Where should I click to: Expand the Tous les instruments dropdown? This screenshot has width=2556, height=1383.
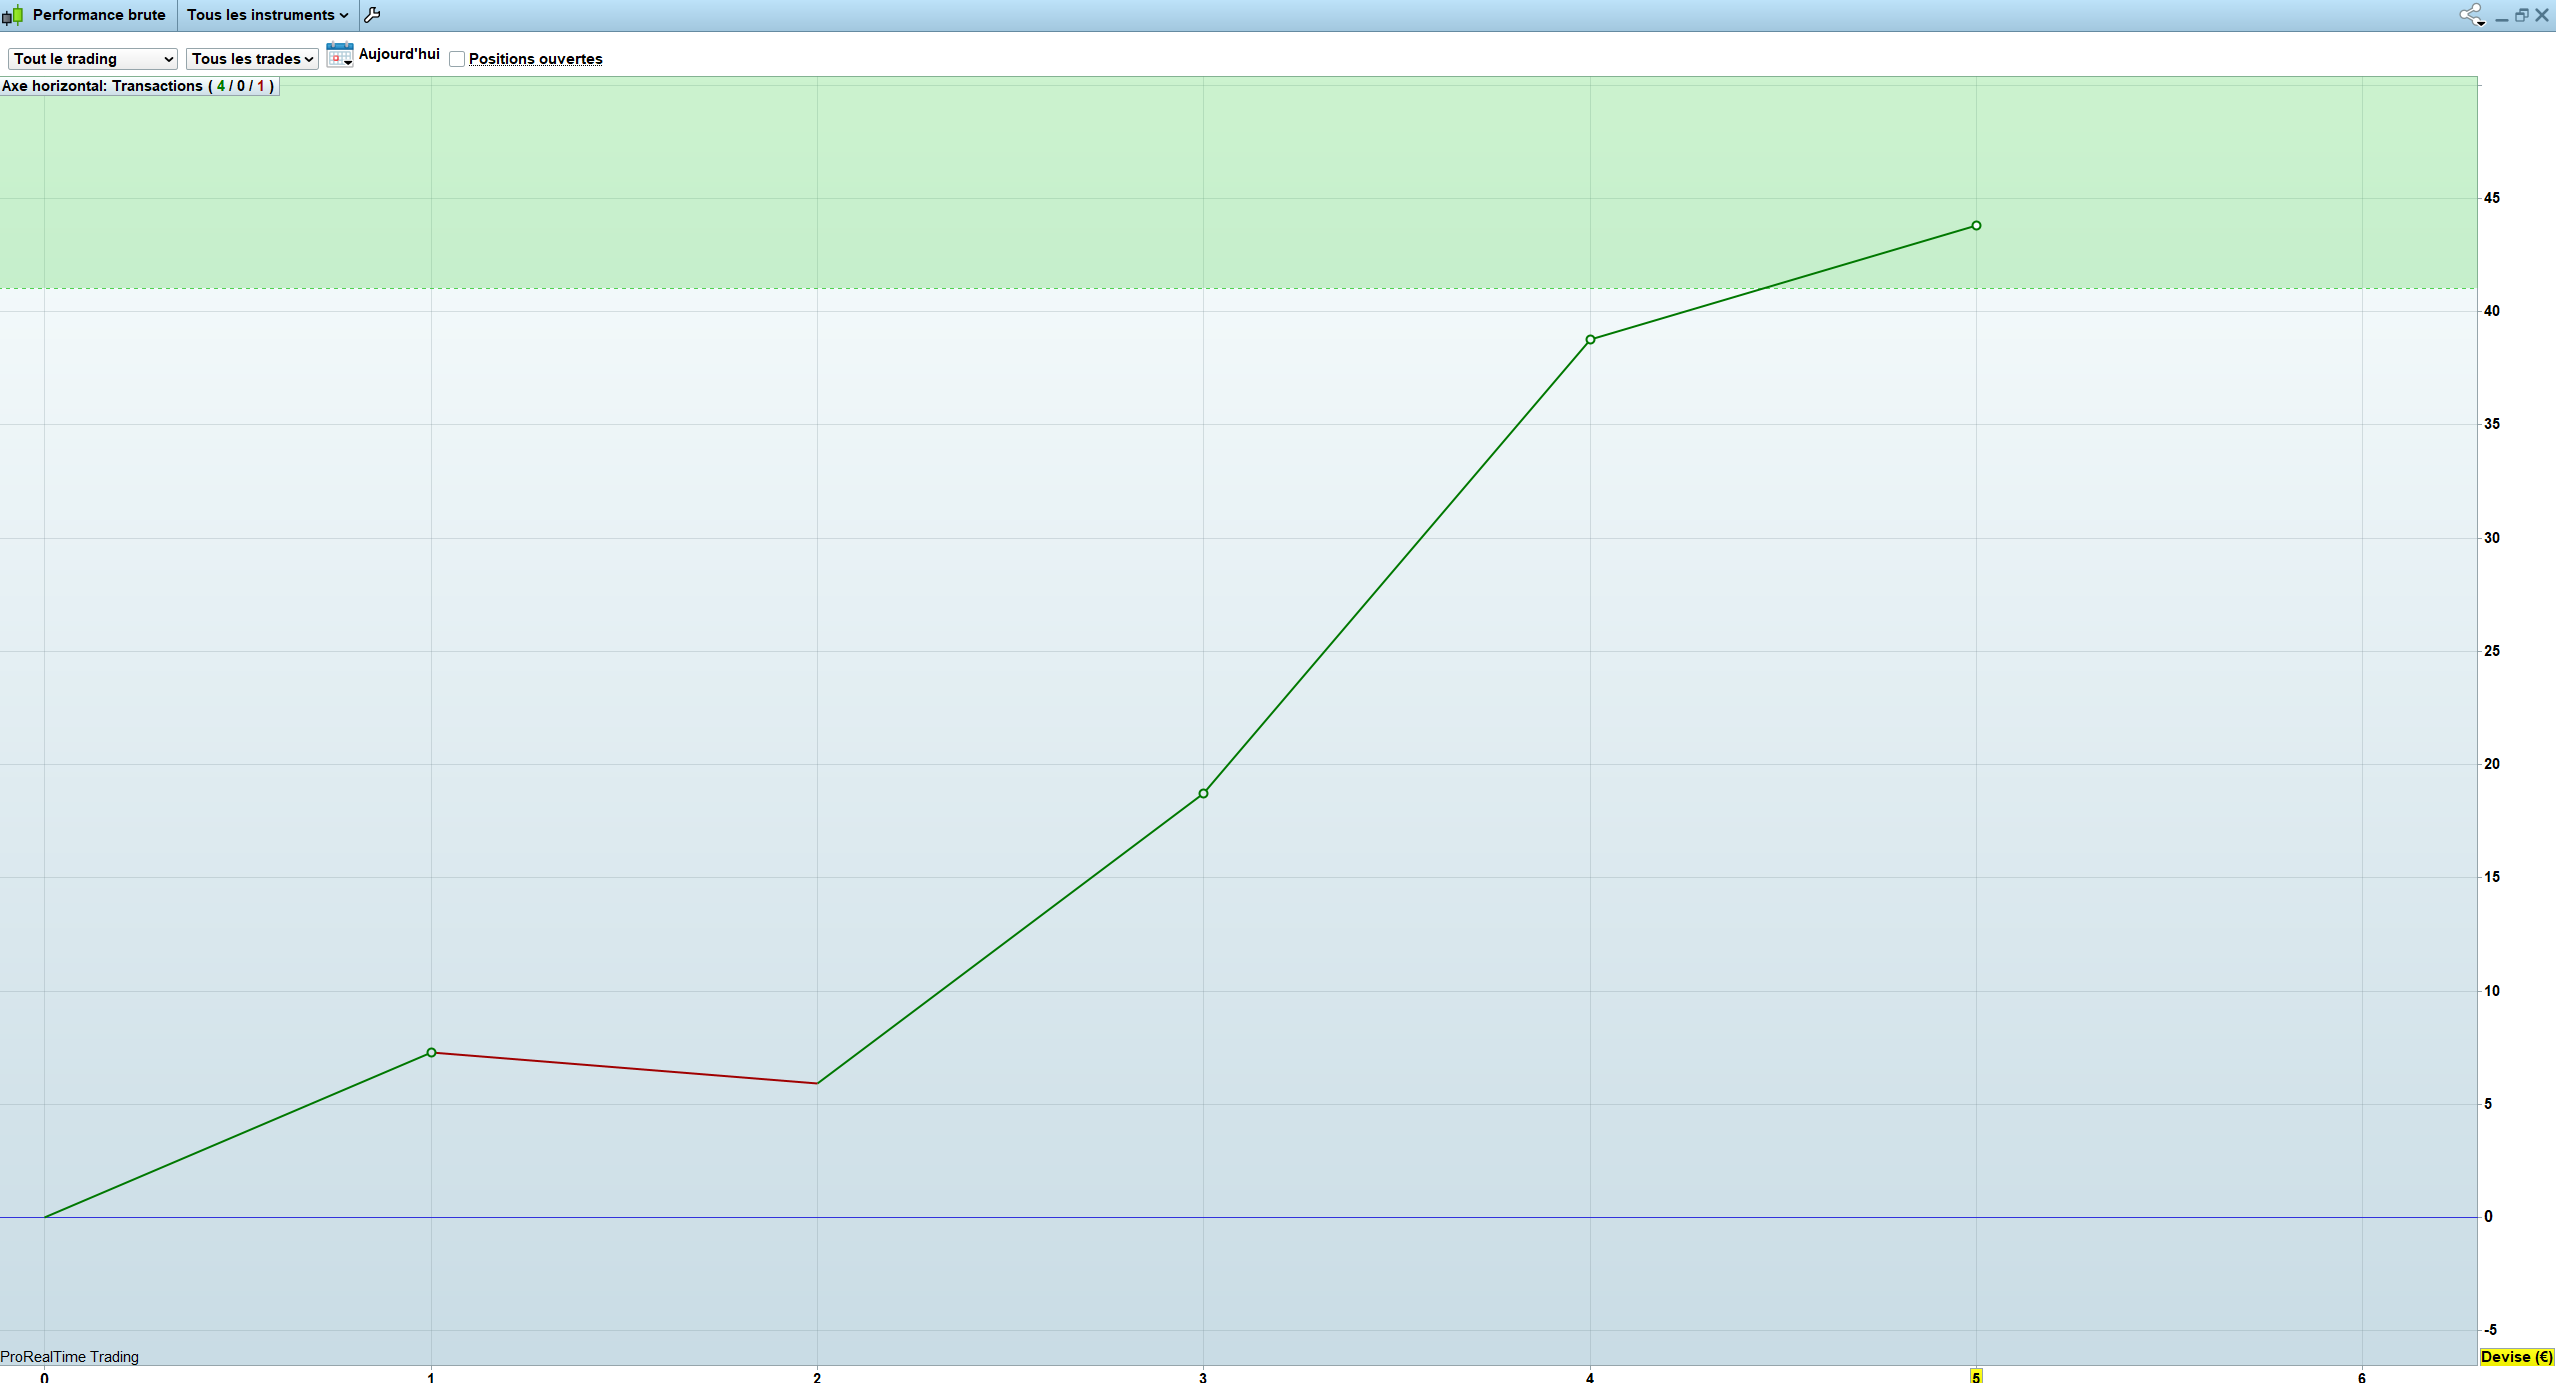click(267, 15)
